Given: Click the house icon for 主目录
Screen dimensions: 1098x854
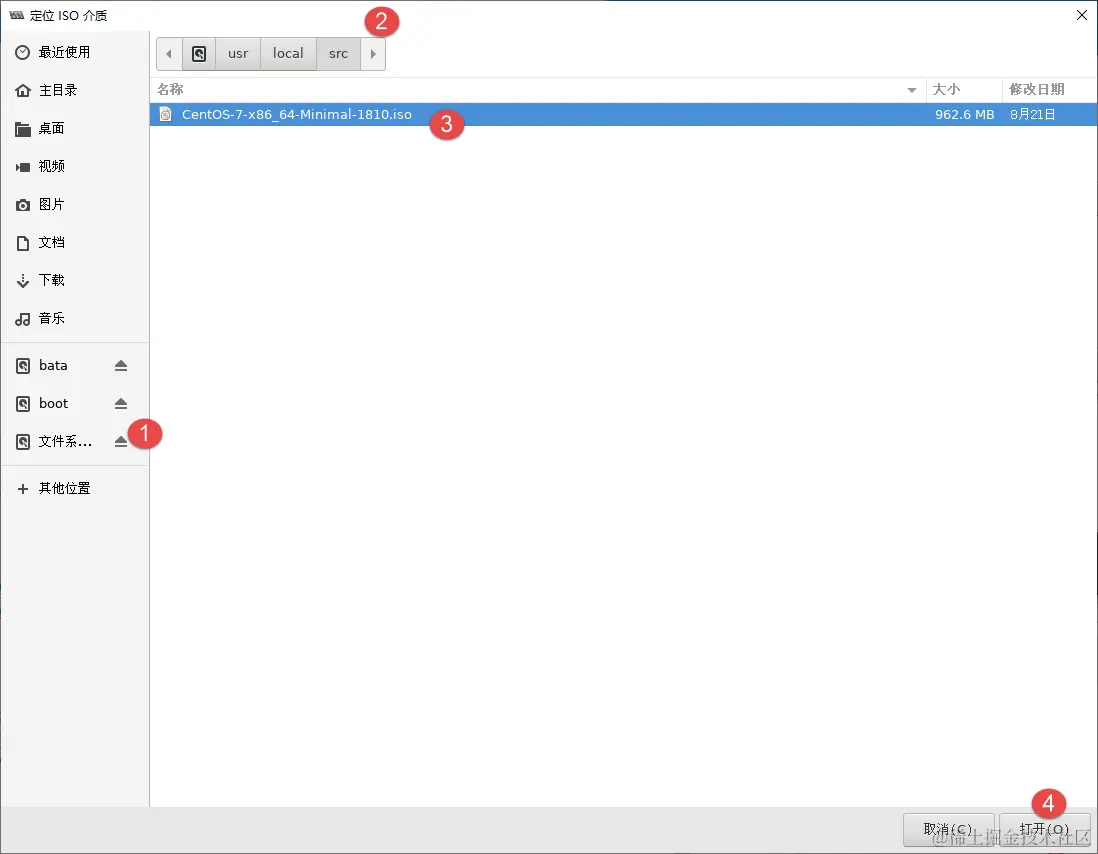Looking at the screenshot, I should [22, 90].
